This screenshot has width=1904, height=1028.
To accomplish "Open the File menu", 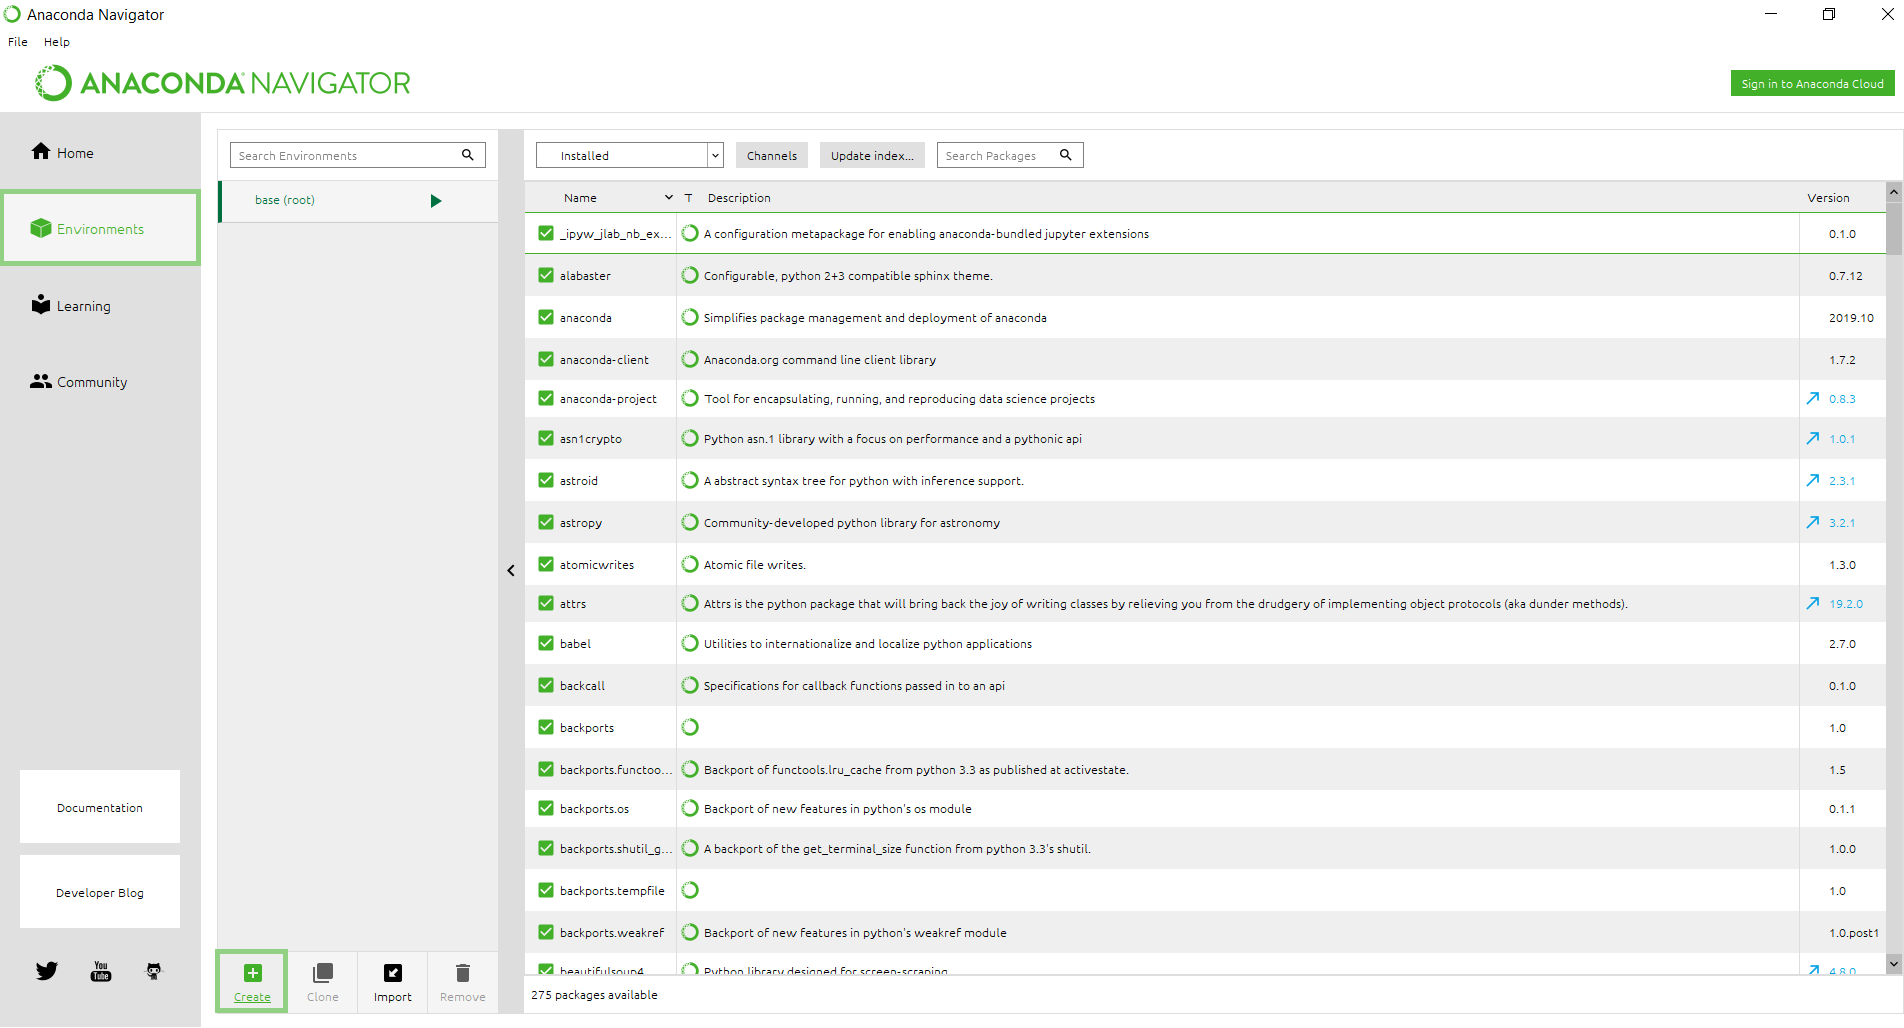I will click(x=18, y=42).
